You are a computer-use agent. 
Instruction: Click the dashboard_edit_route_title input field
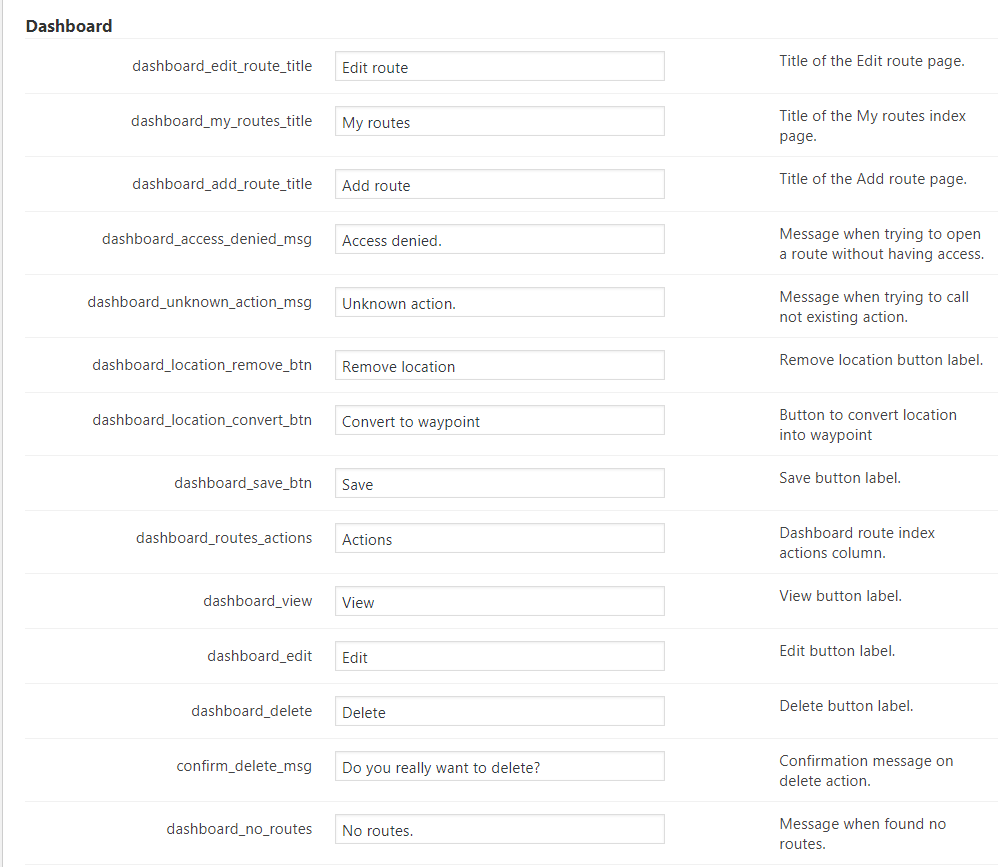(x=499, y=67)
